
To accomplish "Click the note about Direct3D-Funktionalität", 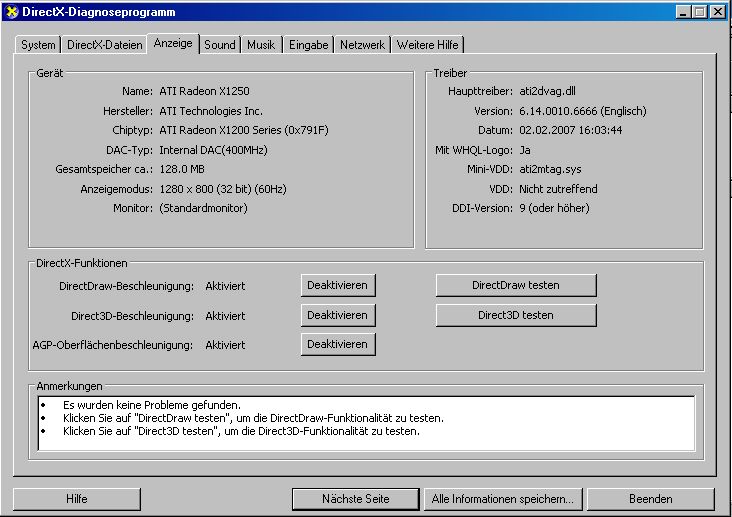I will pyautogui.click(x=241, y=431).
